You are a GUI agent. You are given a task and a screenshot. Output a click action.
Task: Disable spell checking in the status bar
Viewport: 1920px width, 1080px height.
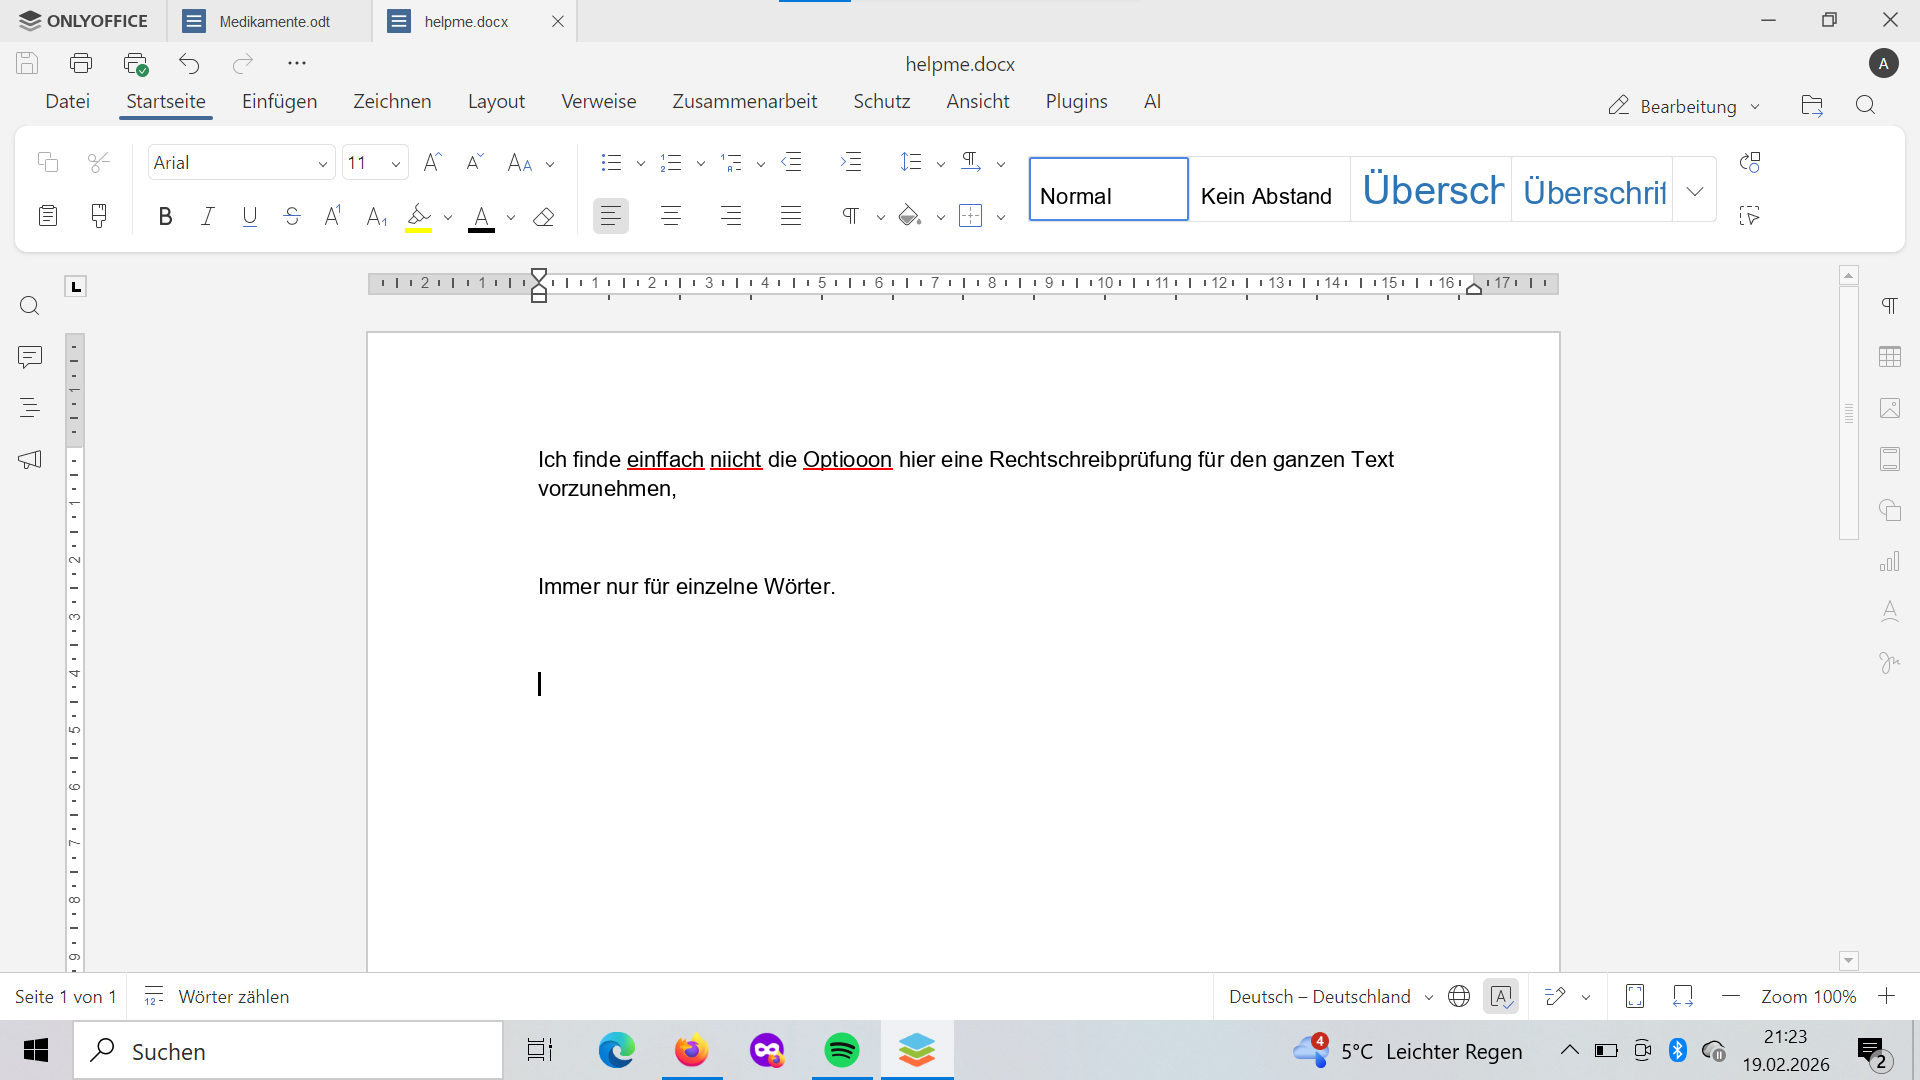click(x=1501, y=996)
